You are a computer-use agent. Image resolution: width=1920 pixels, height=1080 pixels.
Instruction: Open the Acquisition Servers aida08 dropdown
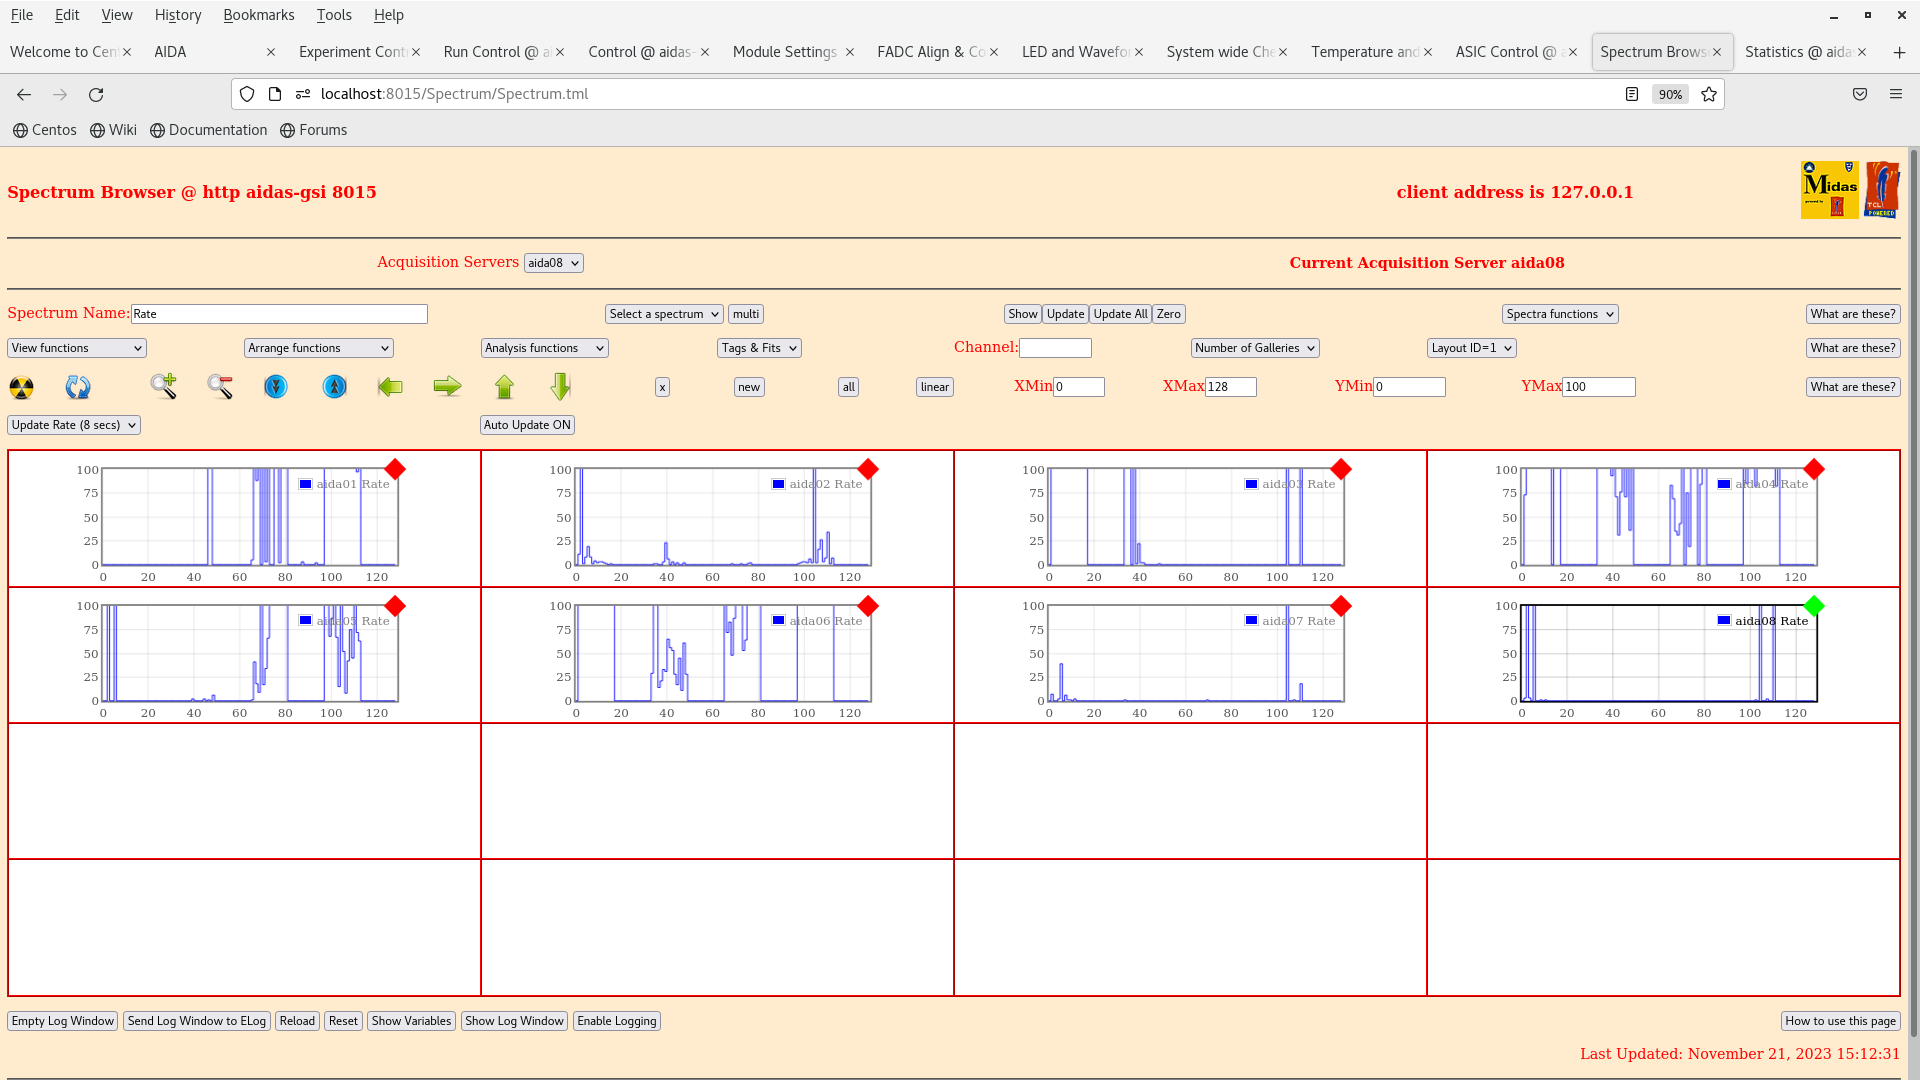(x=553, y=263)
